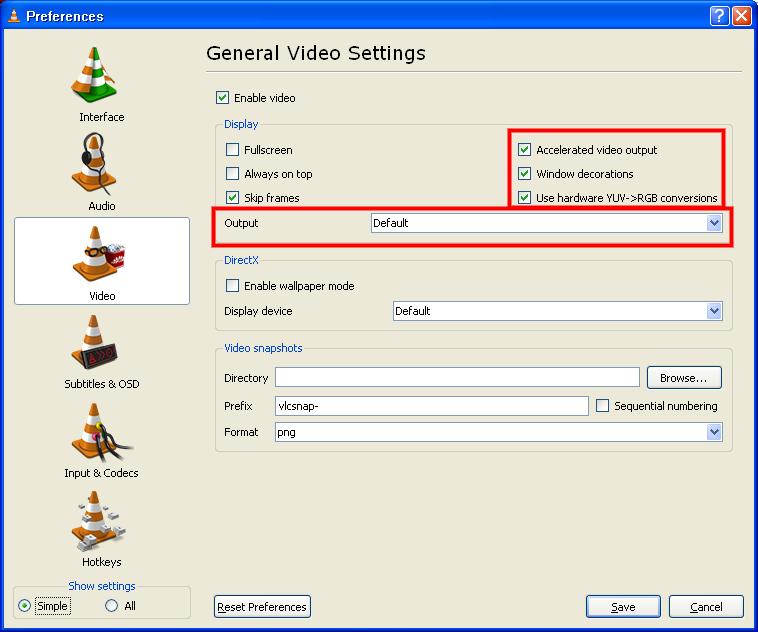The height and width of the screenshot is (632, 758).
Task: Check the Sequential numbering box
Action: 602,405
